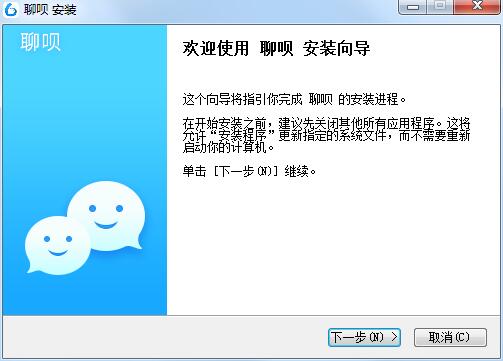
Task: Click the 下一步(N) button to continue
Action: [364, 337]
